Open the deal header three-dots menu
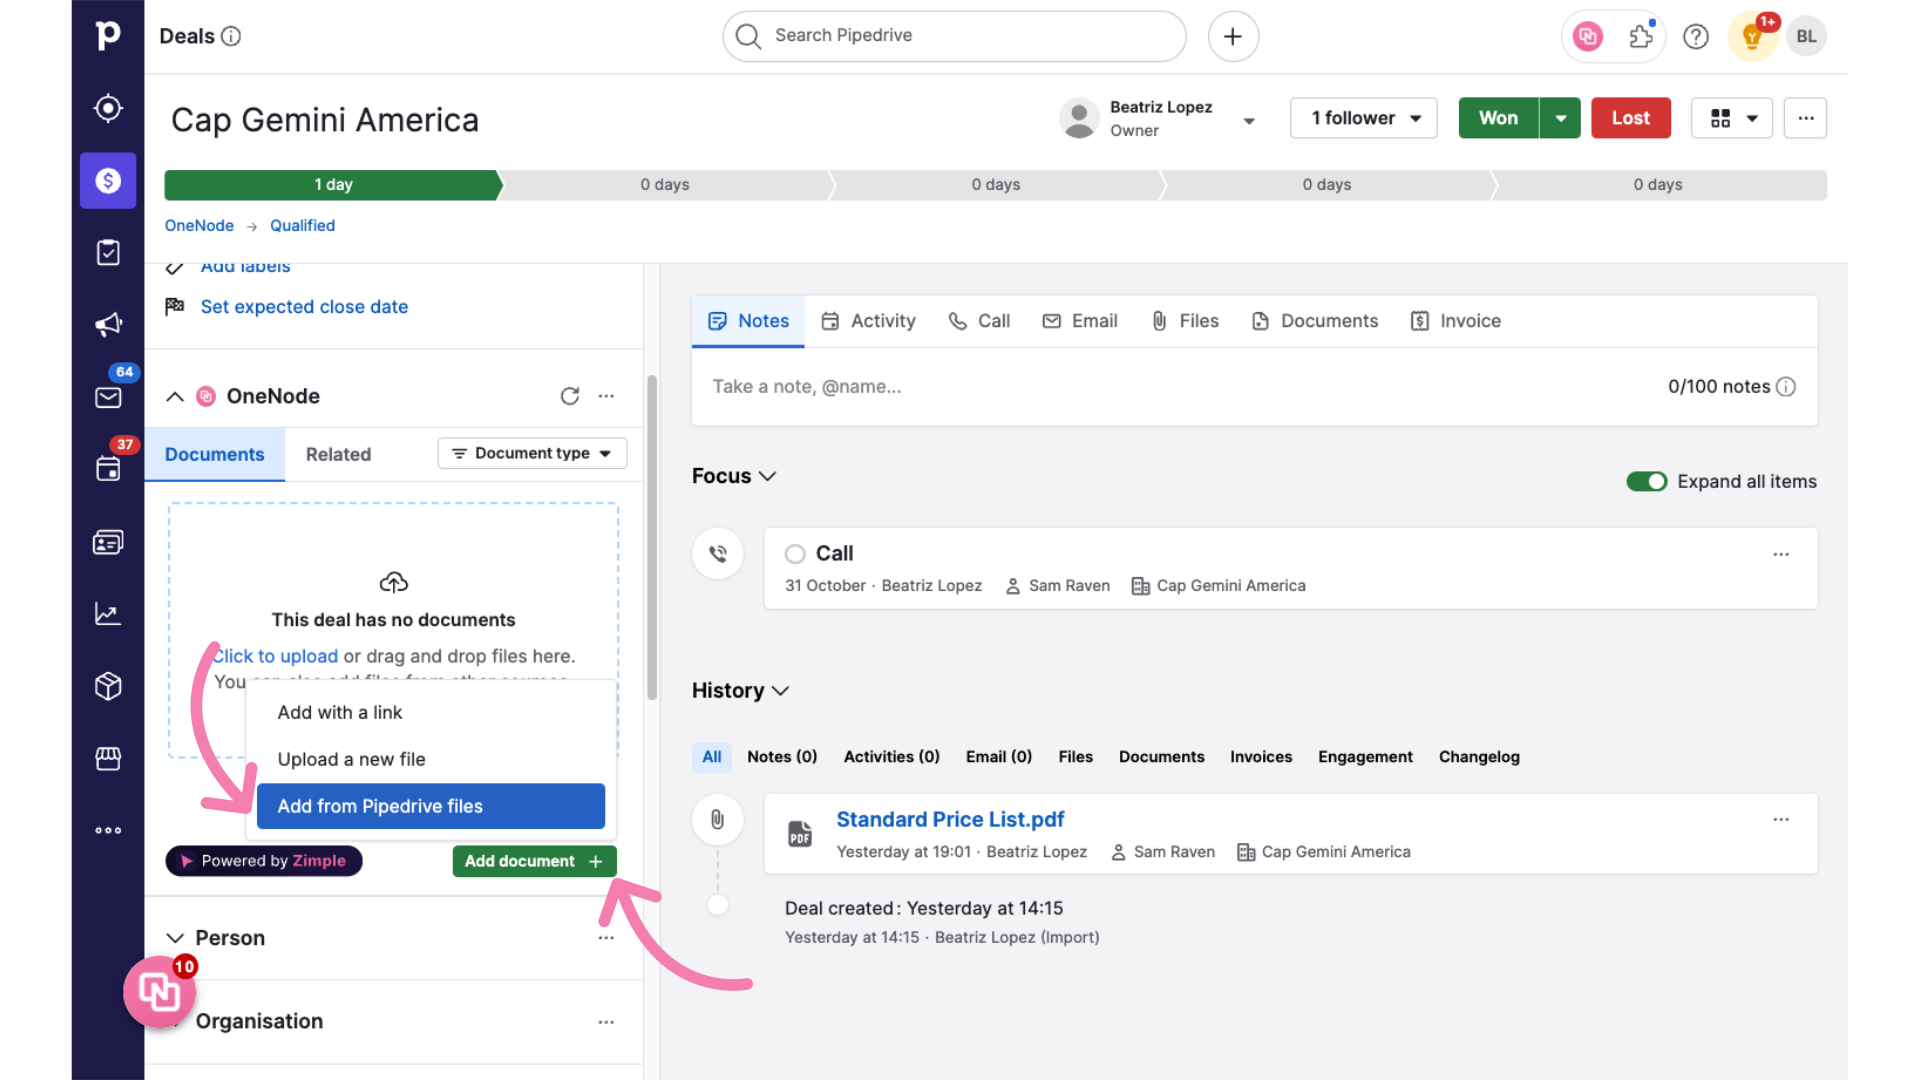The height and width of the screenshot is (1080, 1920). [1805, 118]
